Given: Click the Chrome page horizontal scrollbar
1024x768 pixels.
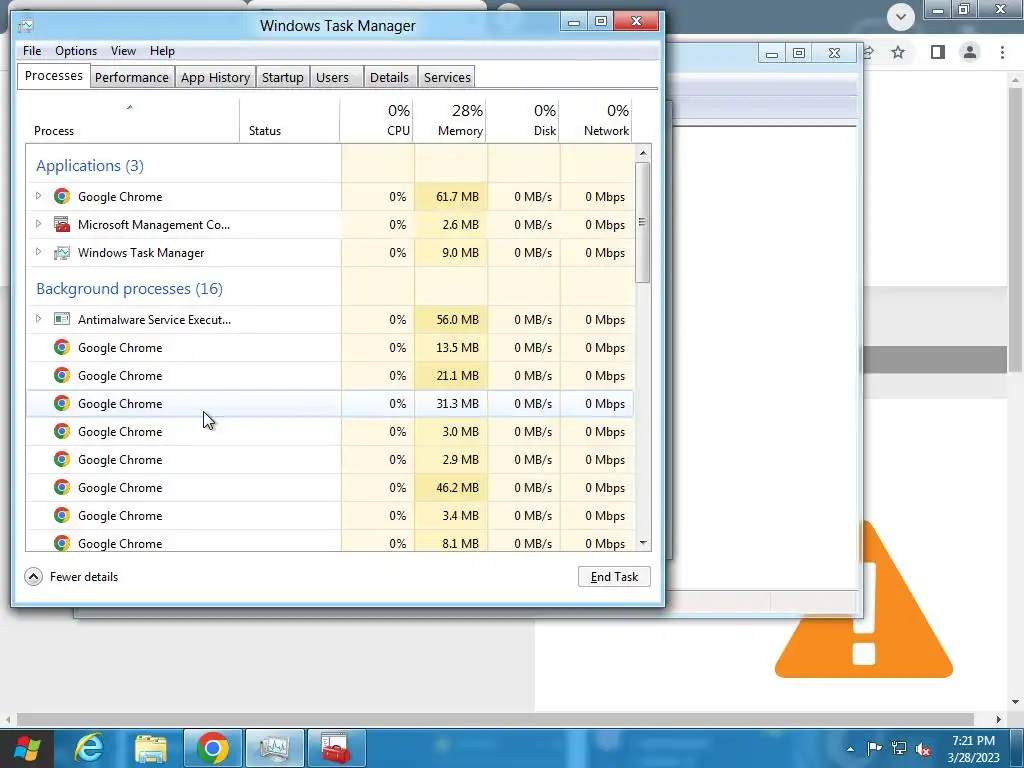Looking at the screenshot, I should (x=495, y=719).
